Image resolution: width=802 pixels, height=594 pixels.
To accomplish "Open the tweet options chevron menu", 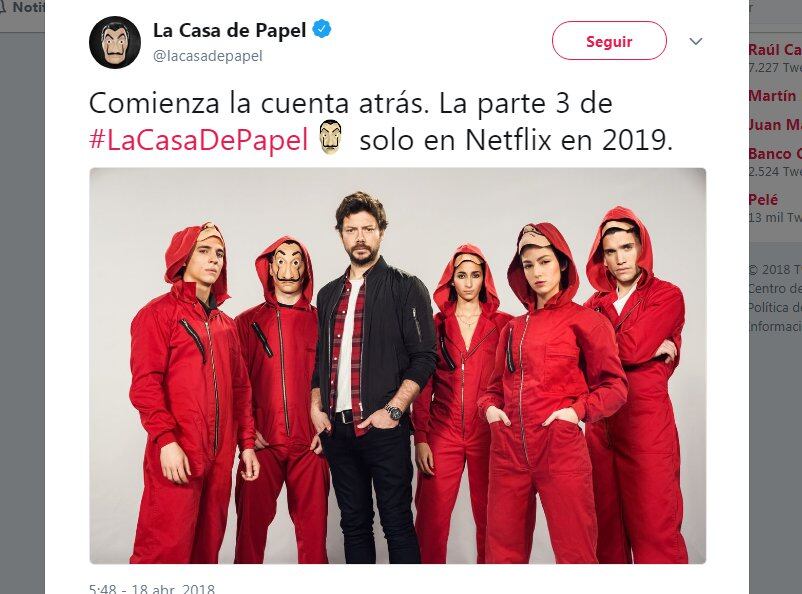I will (x=696, y=41).
